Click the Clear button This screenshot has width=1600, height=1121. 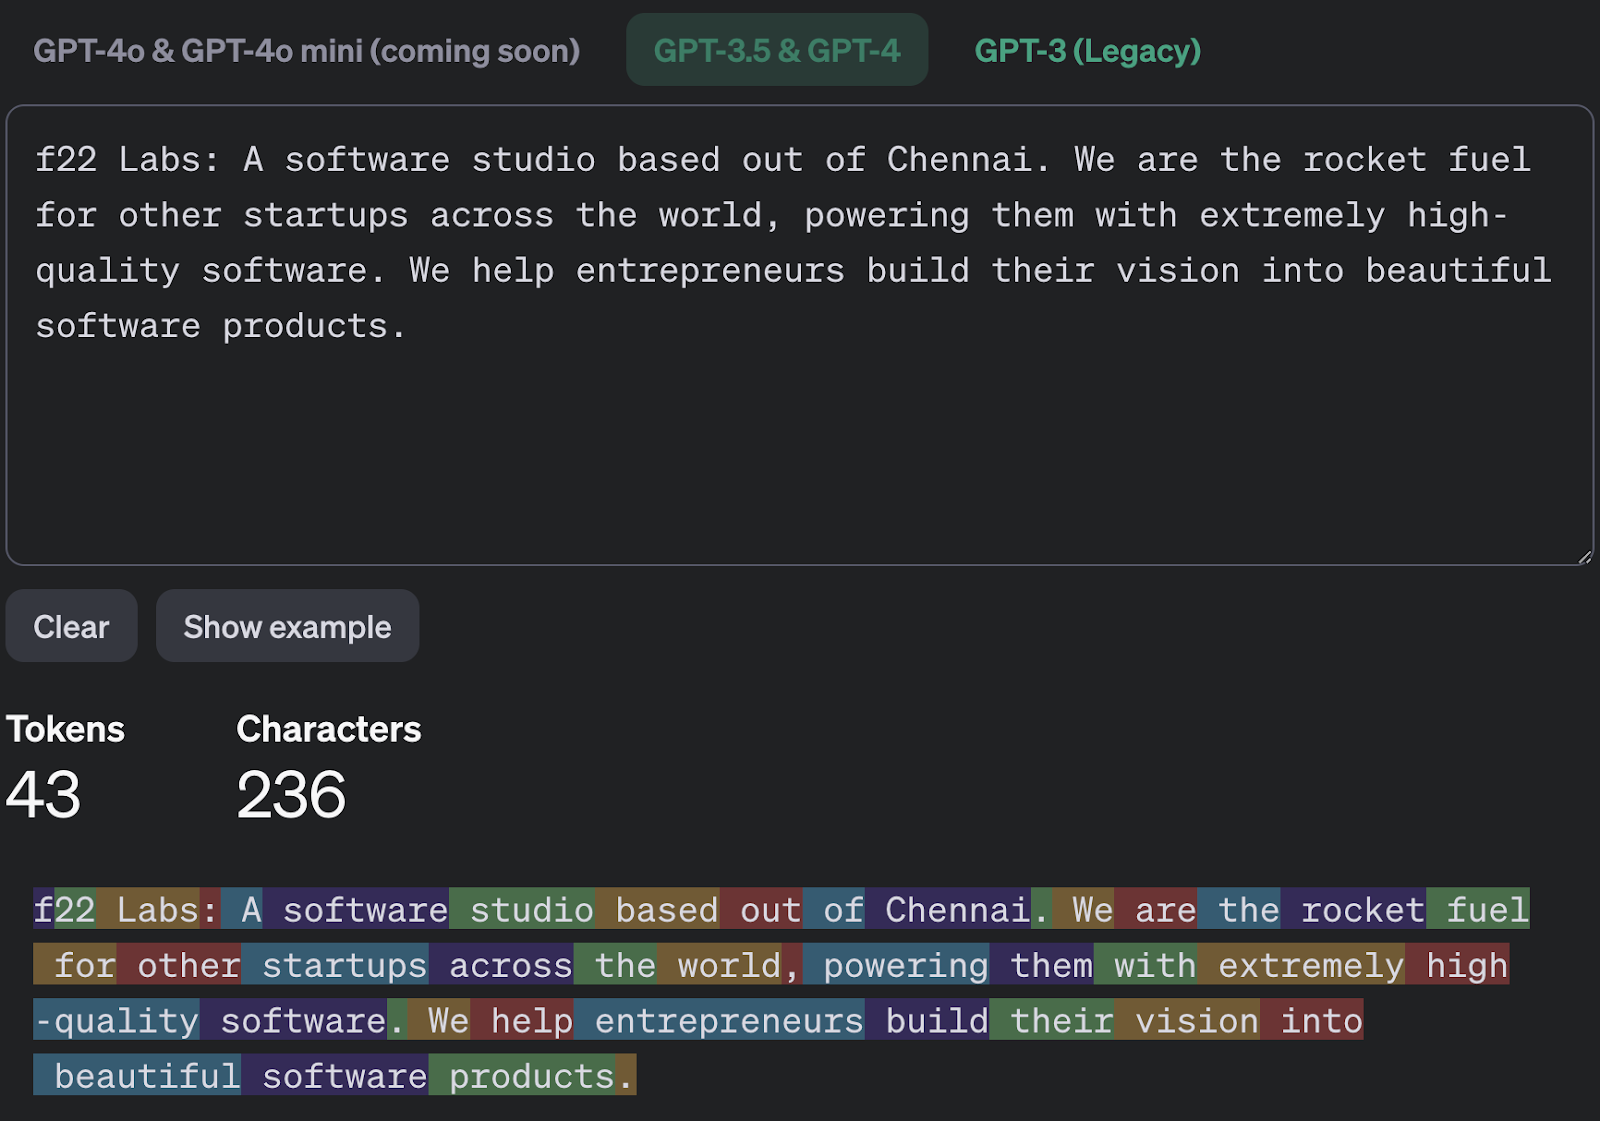pos(71,626)
